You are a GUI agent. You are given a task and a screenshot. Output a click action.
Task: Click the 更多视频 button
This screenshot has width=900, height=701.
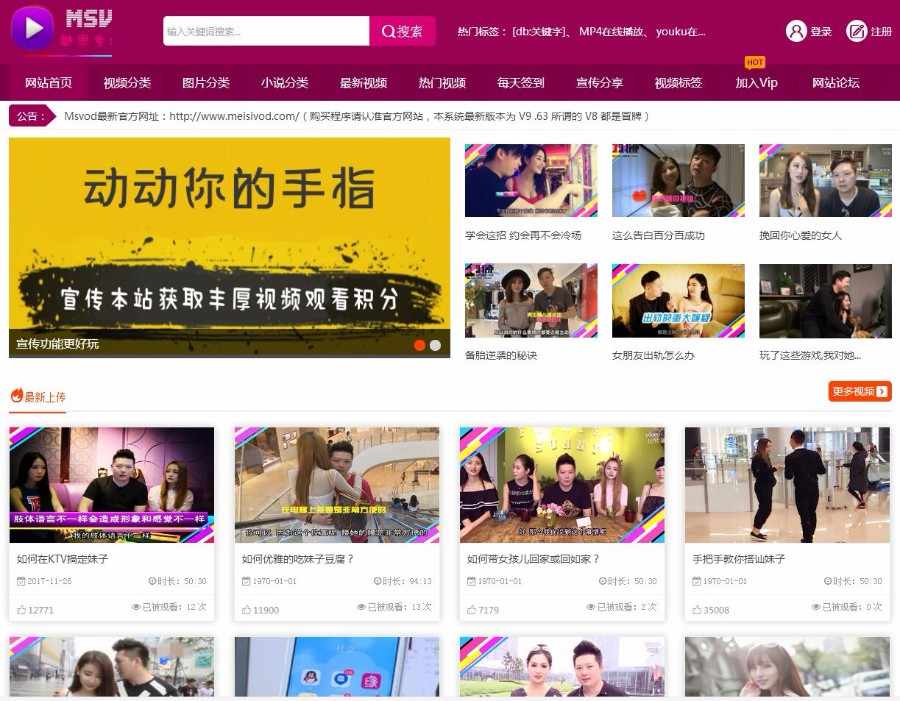[x=859, y=391]
